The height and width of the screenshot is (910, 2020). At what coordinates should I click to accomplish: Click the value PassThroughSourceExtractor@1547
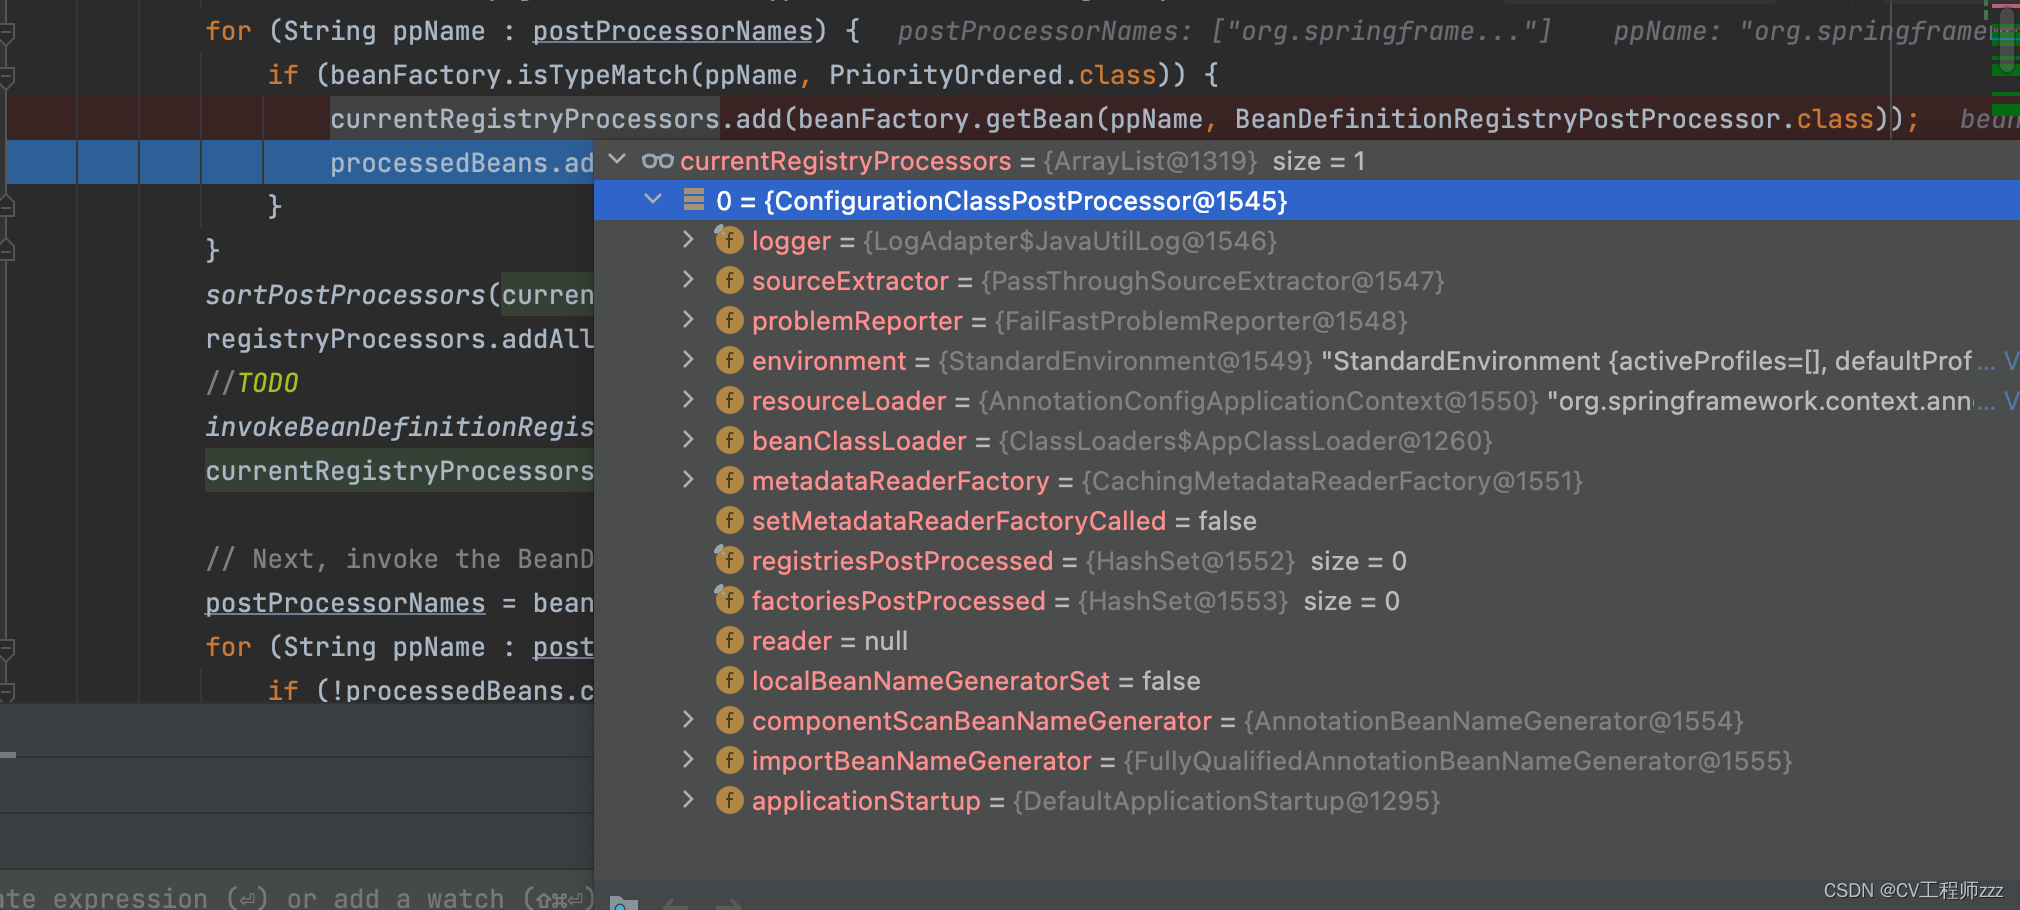(x=1213, y=281)
